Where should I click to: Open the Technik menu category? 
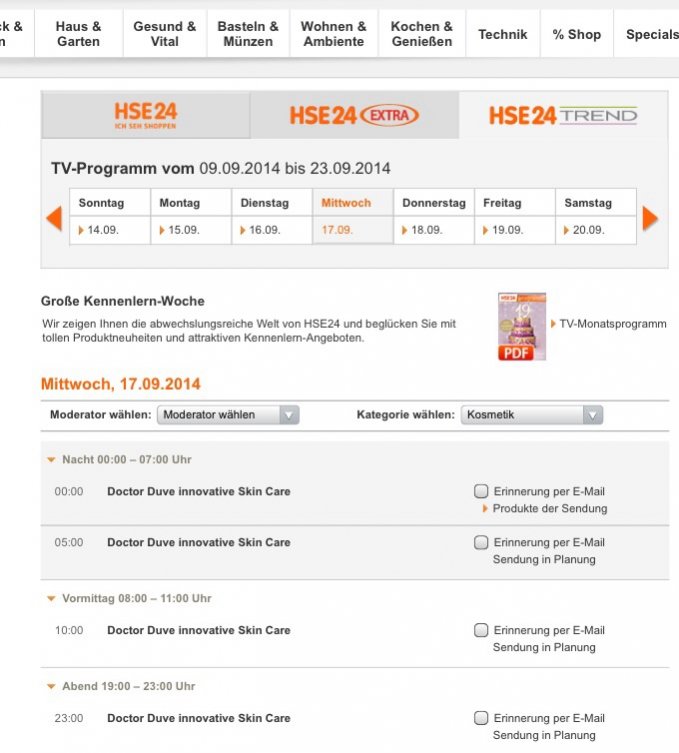pyautogui.click(x=502, y=34)
